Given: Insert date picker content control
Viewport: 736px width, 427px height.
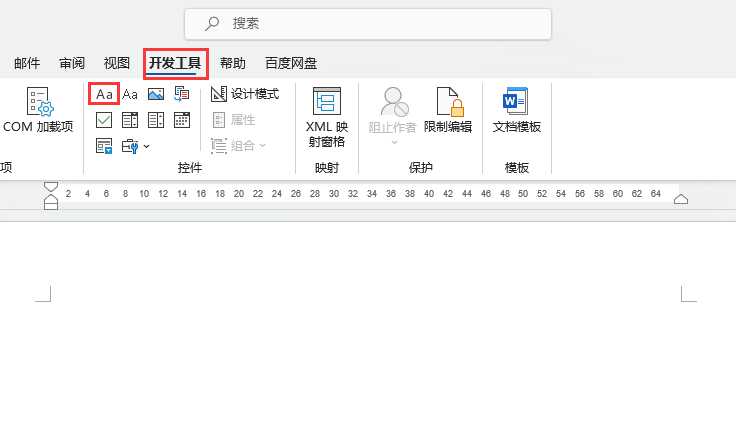Looking at the screenshot, I should pyautogui.click(x=182, y=120).
